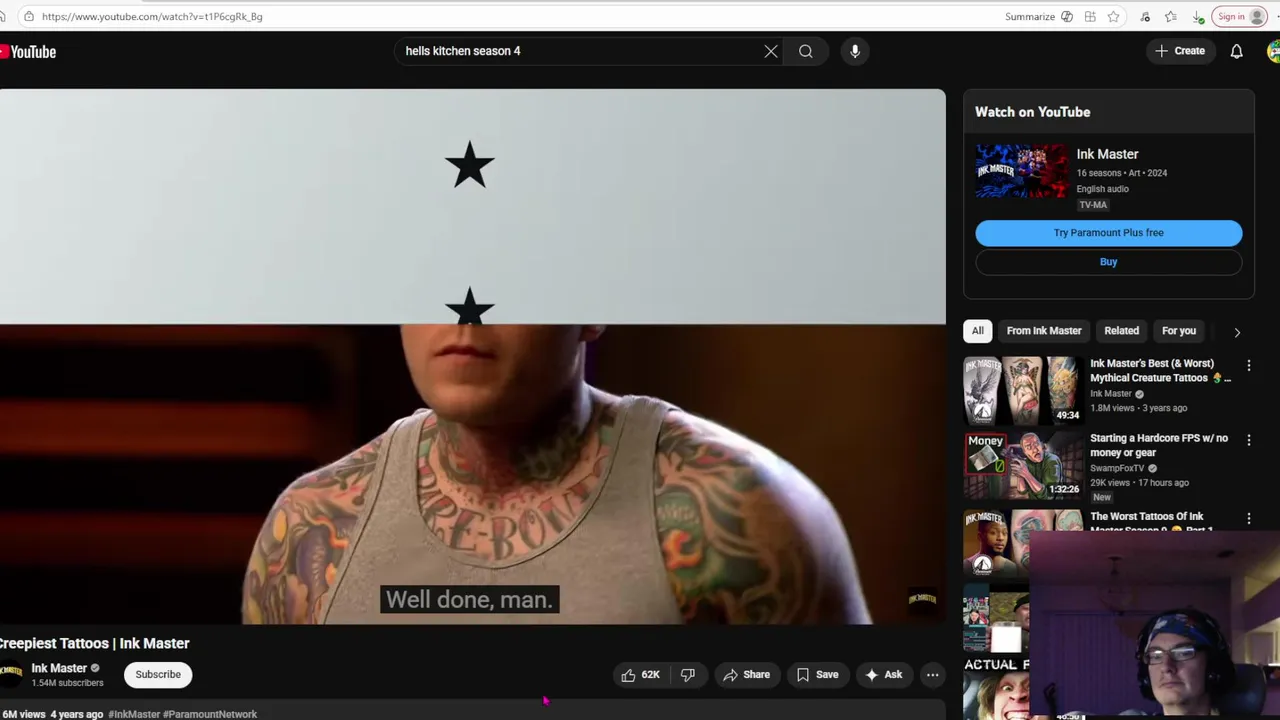The image size is (1280, 720).
Task: Subscribe to Ink Master channel
Action: [x=158, y=675]
